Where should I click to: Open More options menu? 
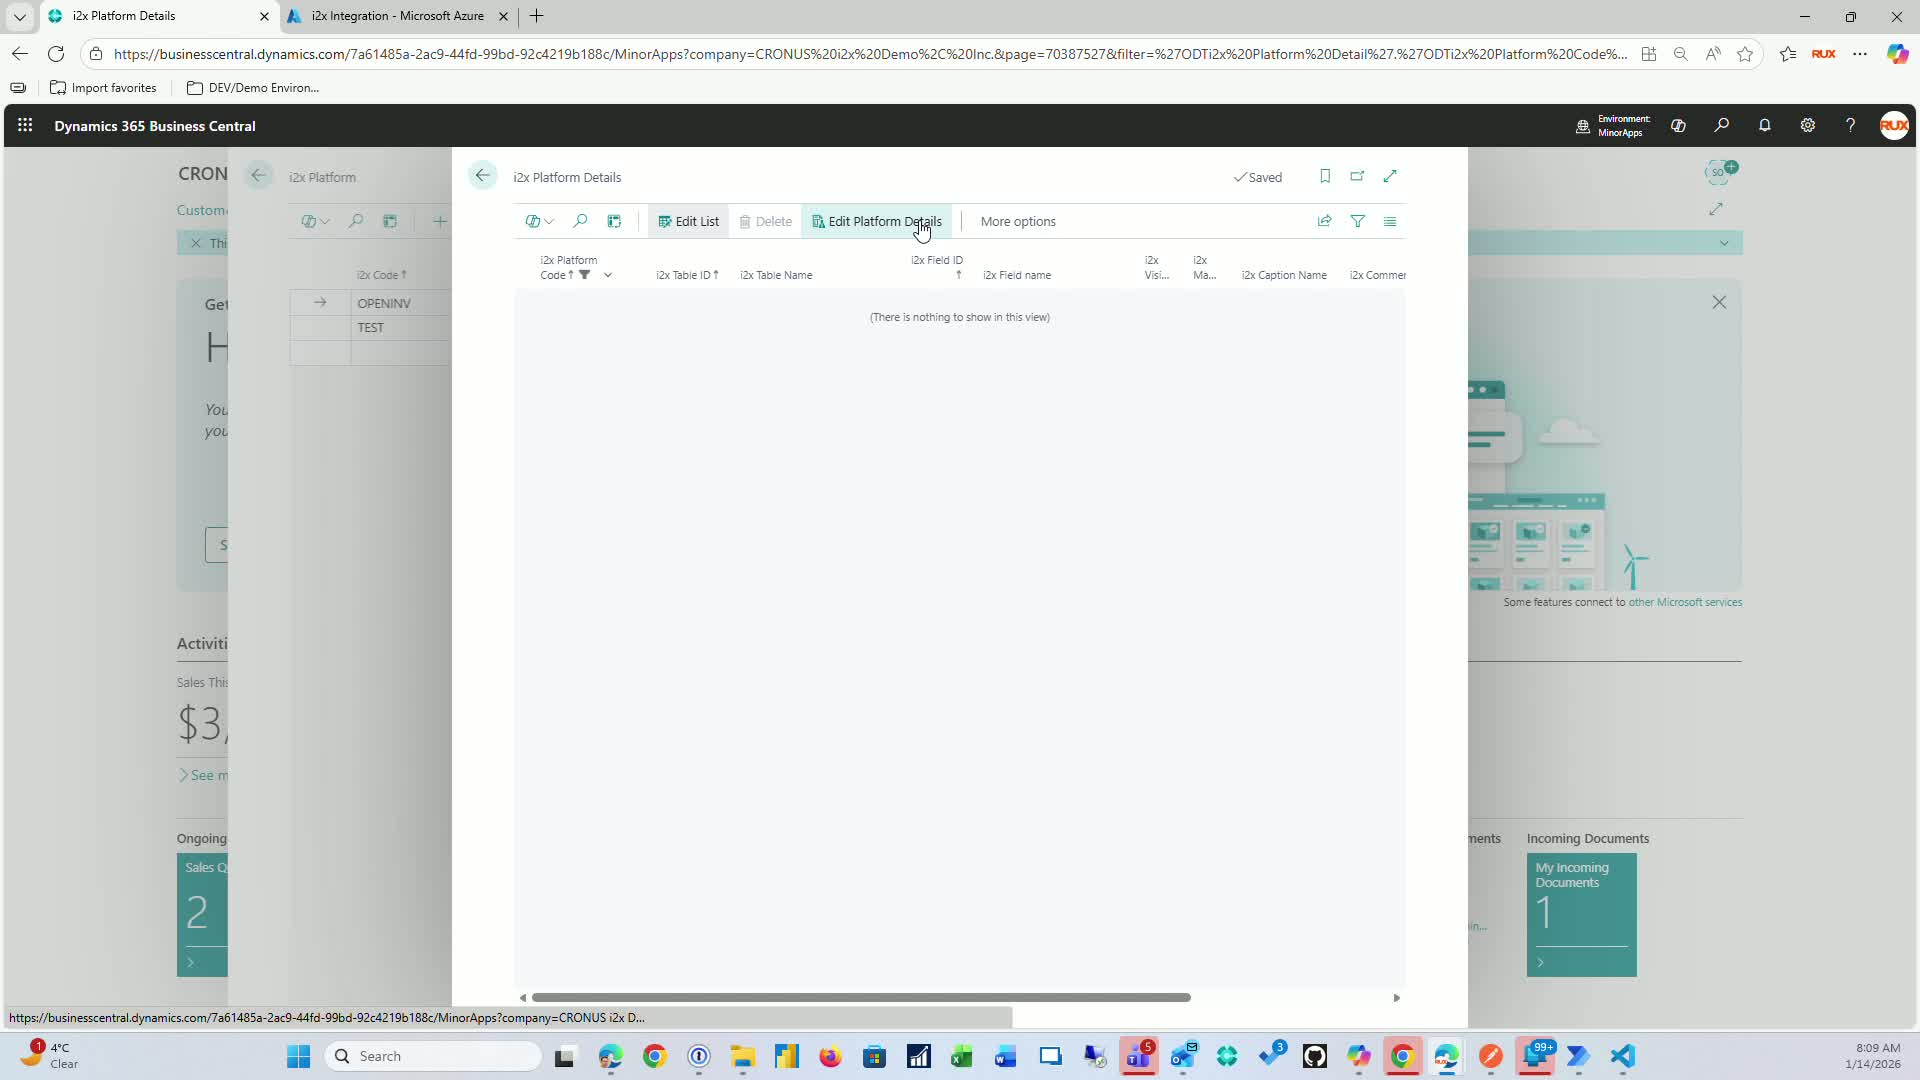pos(1017,221)
